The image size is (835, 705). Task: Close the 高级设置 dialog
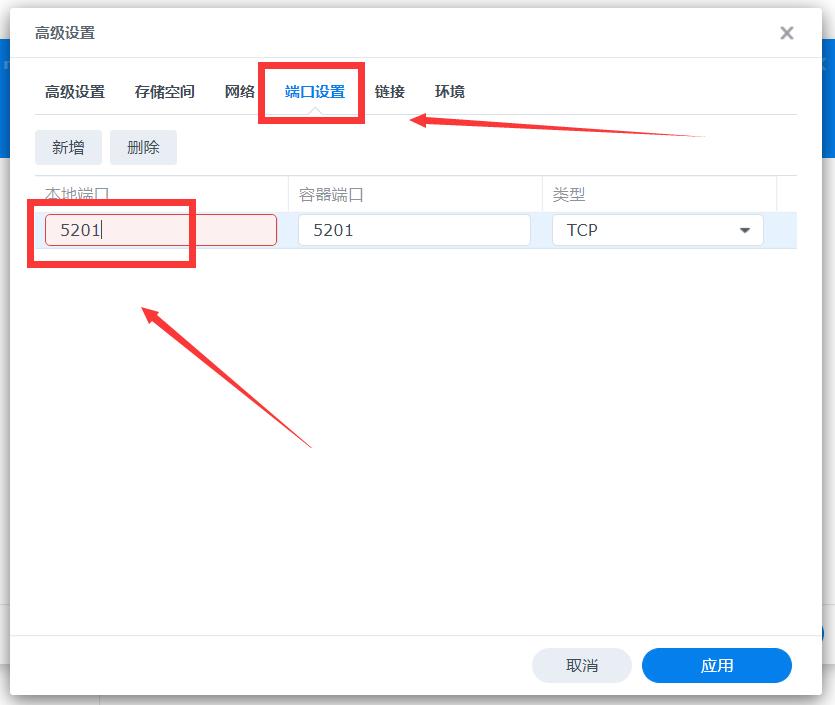tap(787, 33)
